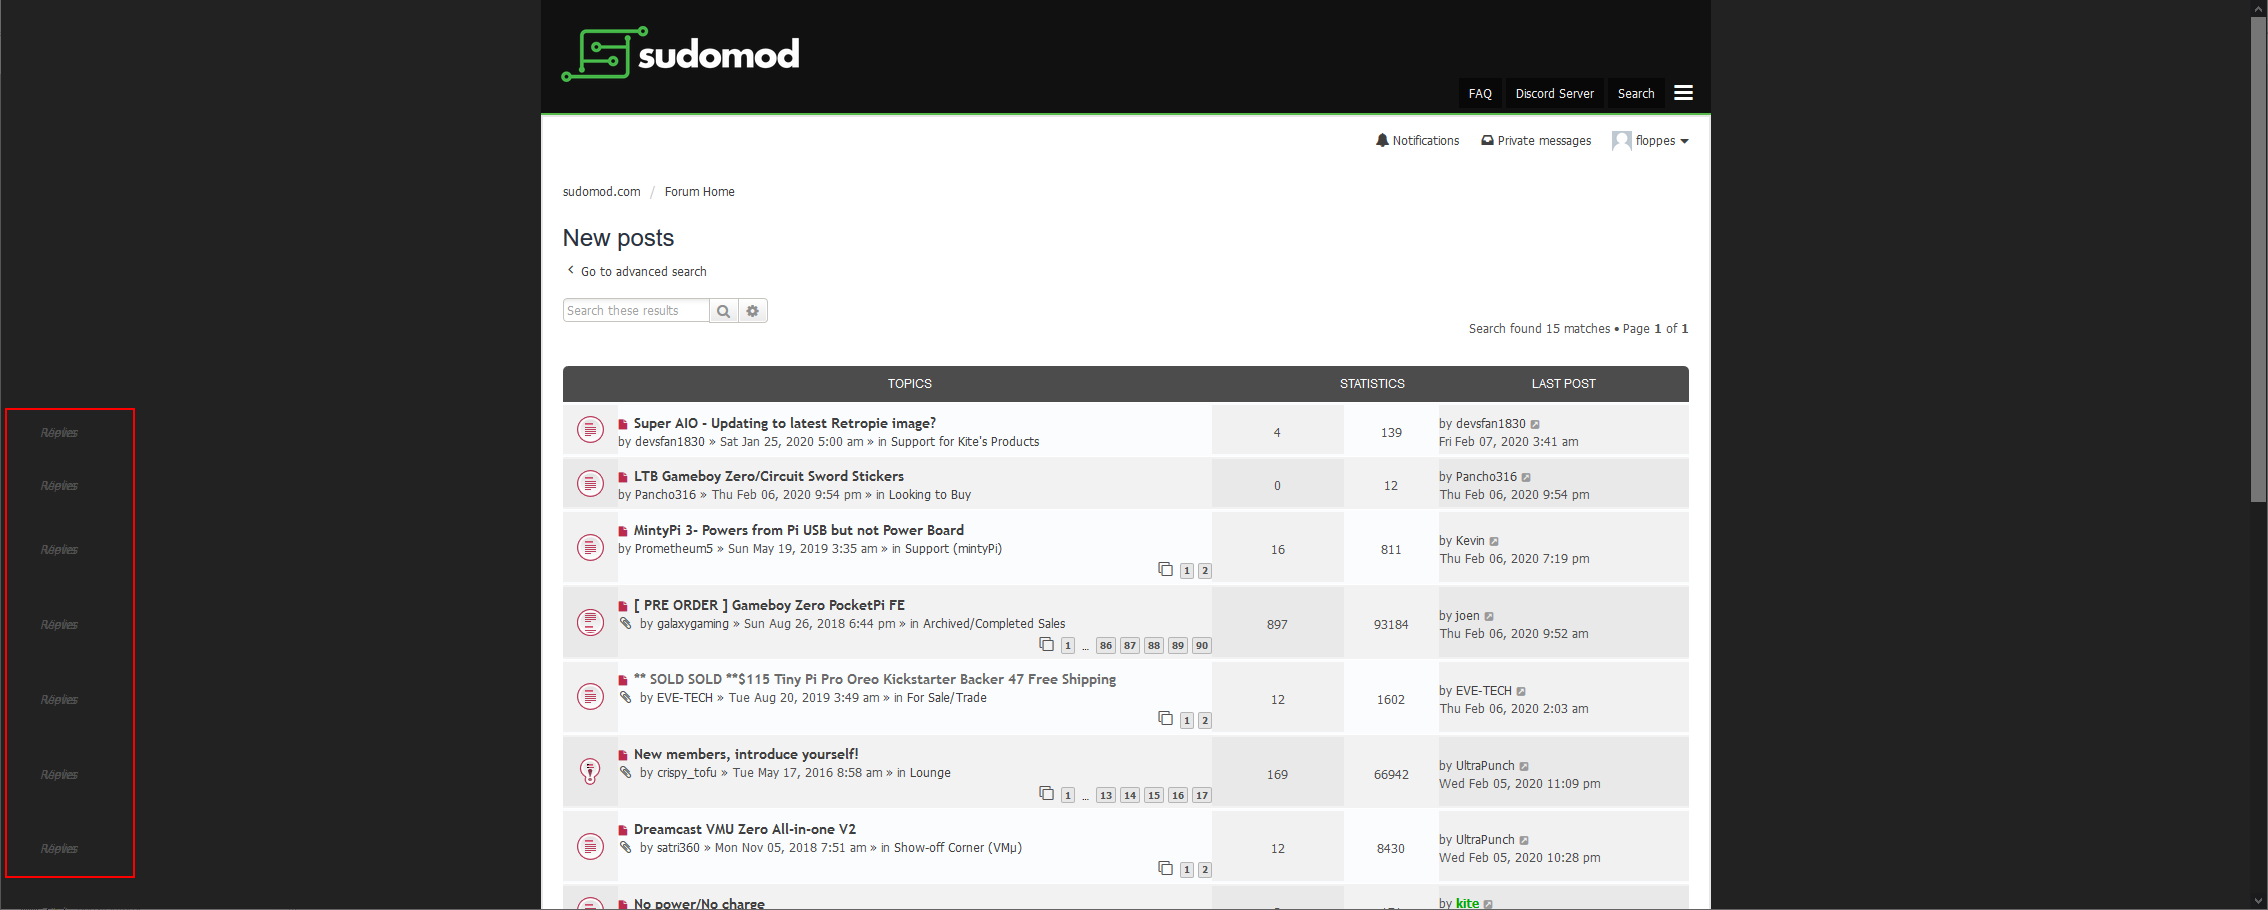This screenshot has height=910, width=2268.
Task: Open the Notifications bell
Action: (x=1417, y=141)
